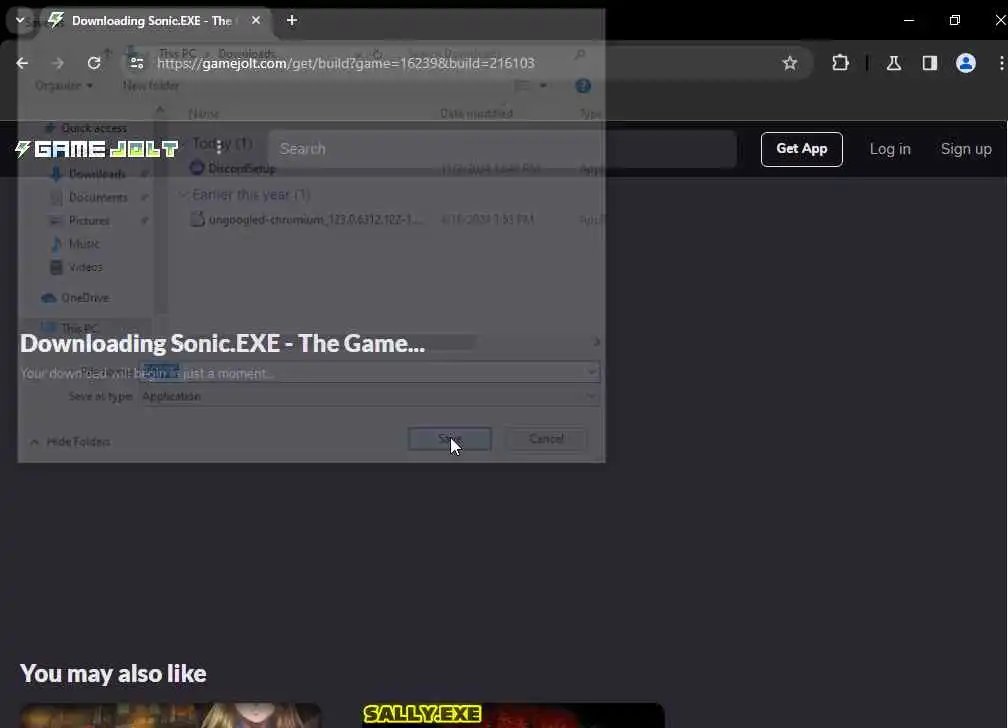Open the Game Jolt three-dot menu
This screenshot has height=728, width=1008.
point(219,147)
